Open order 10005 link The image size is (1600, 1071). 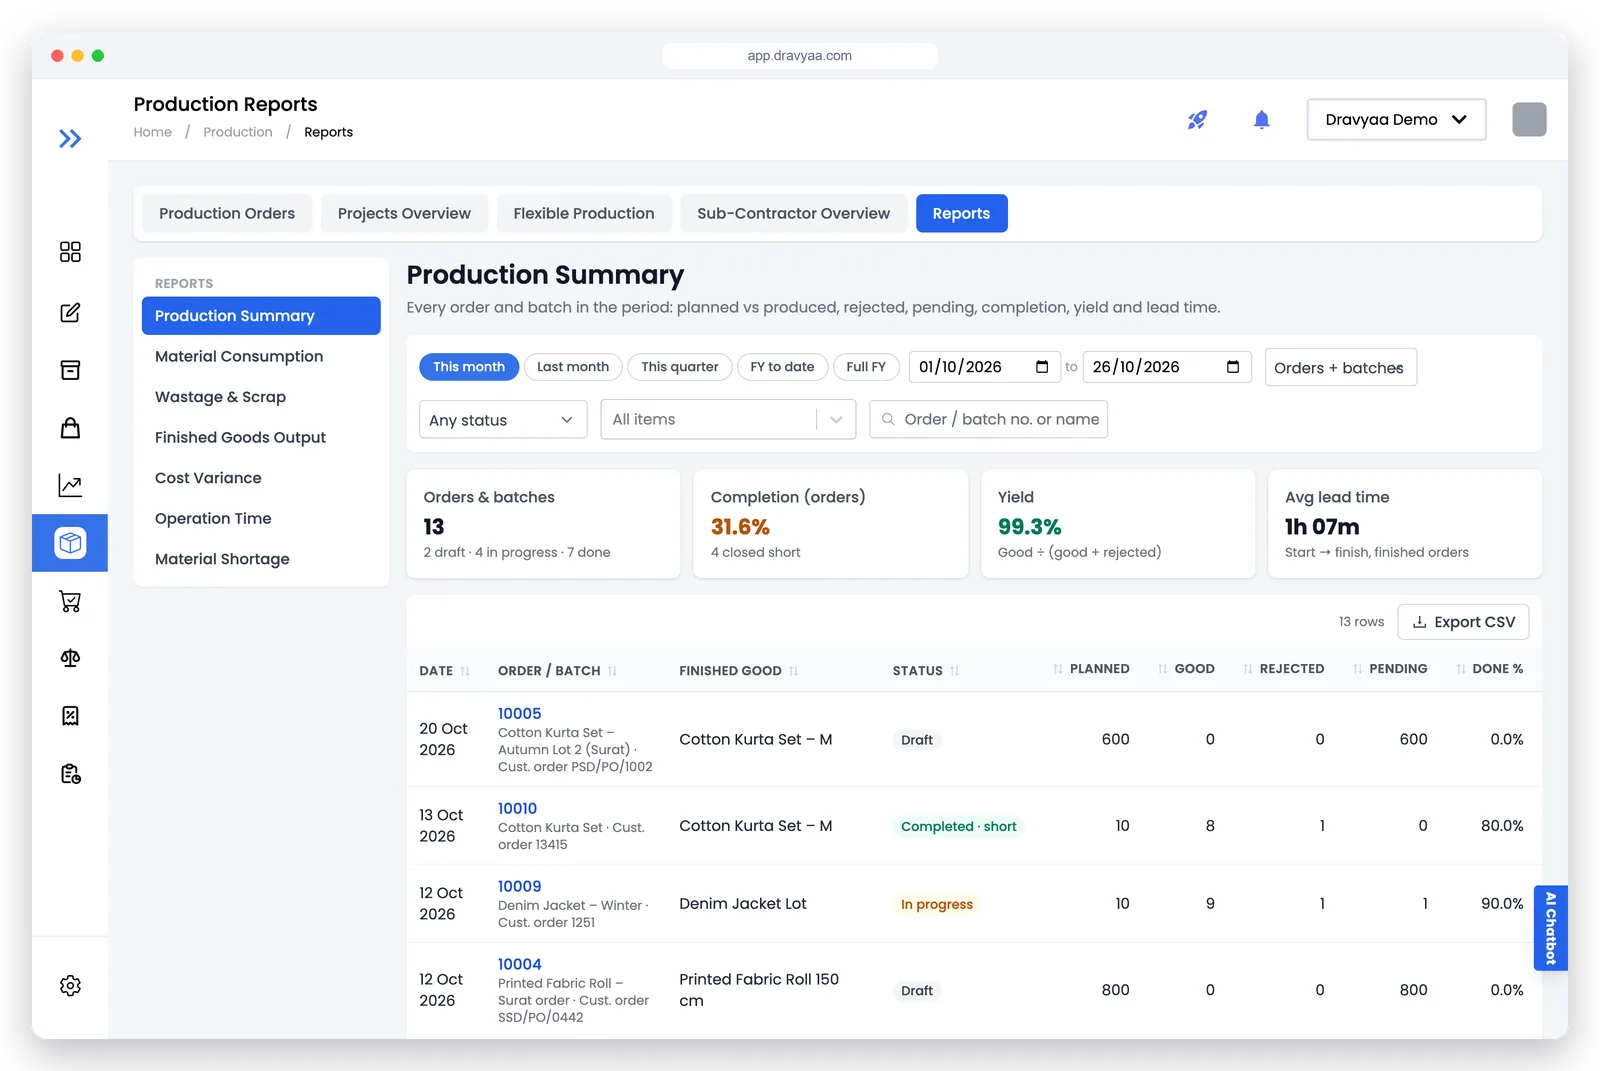(x=520, y=714)
